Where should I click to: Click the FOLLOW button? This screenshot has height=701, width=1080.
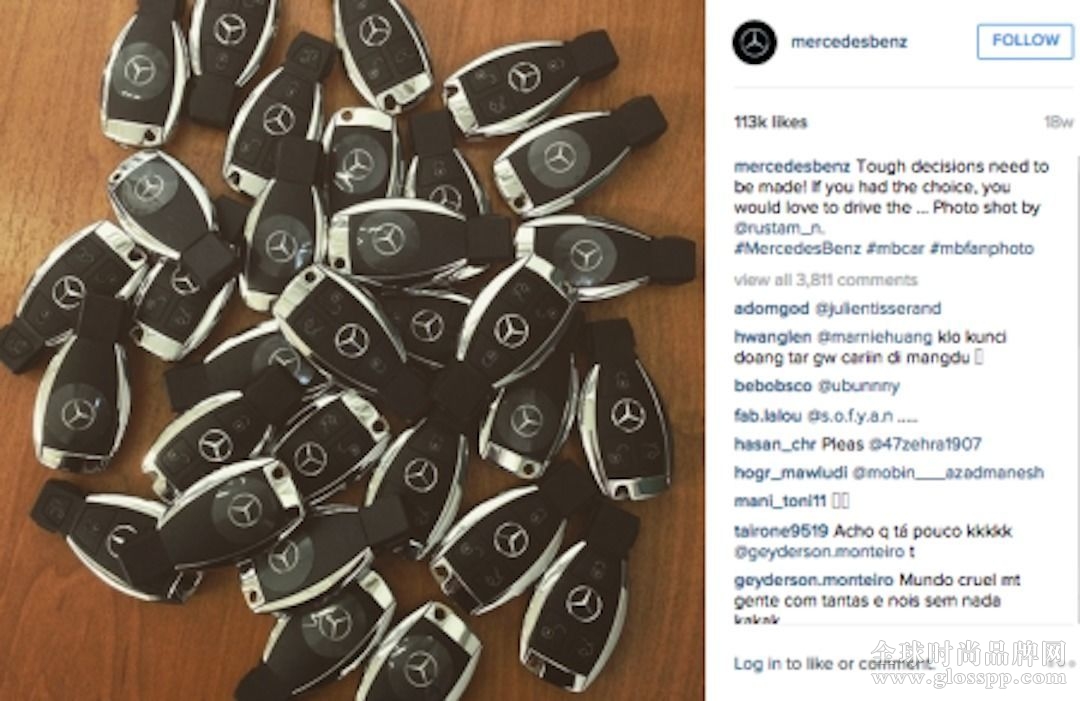(1025, 41)
